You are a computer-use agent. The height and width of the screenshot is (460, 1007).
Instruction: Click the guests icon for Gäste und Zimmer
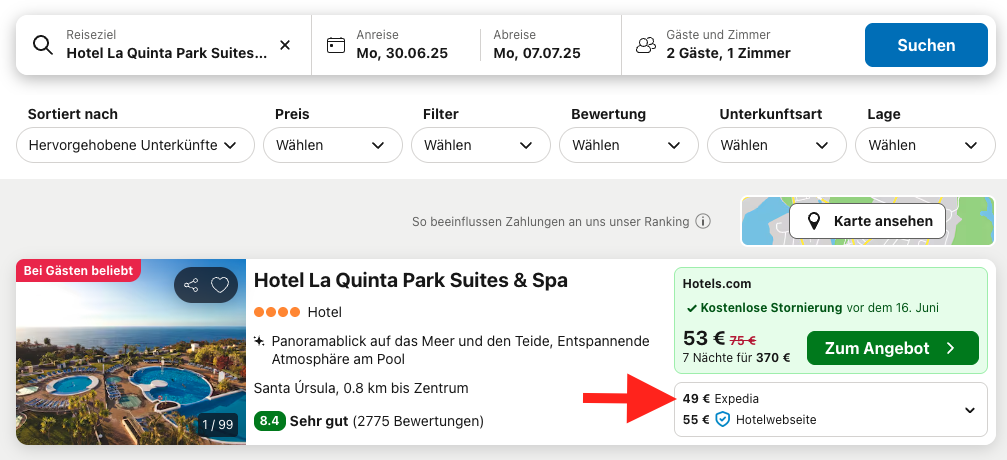tap(646, 45)
